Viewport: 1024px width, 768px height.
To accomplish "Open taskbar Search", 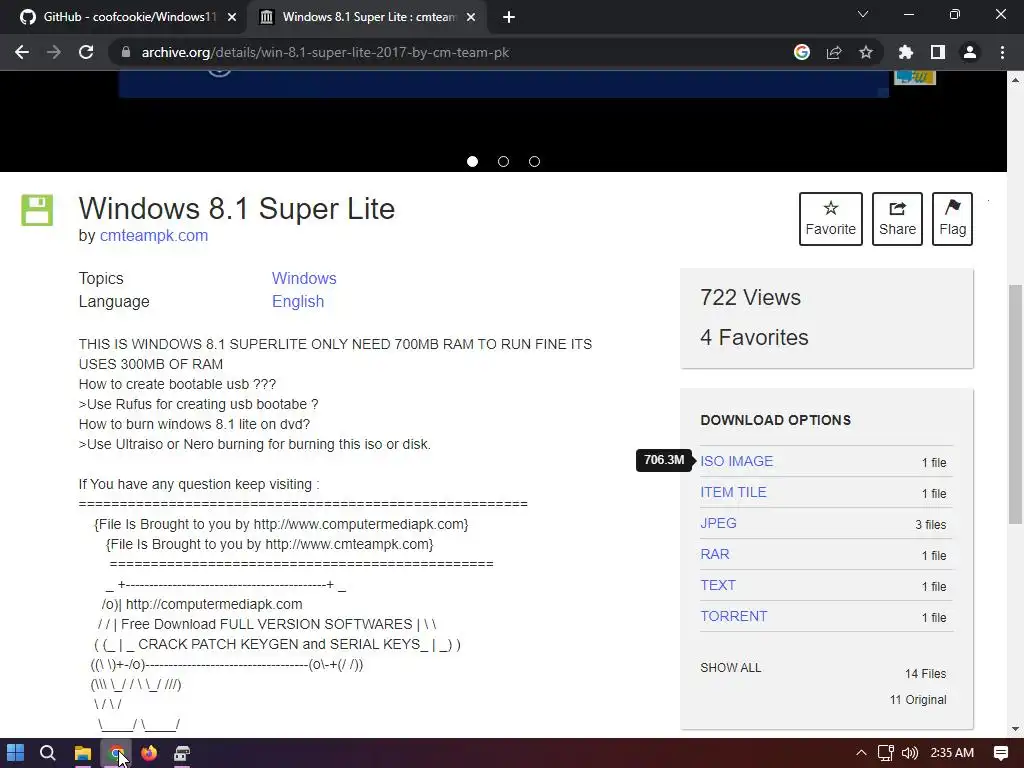I will 48,753.
